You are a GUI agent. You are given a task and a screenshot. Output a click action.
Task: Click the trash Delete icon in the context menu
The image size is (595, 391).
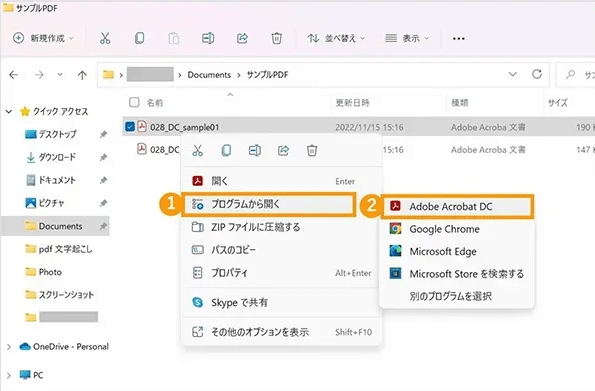[x=312, y=150]
